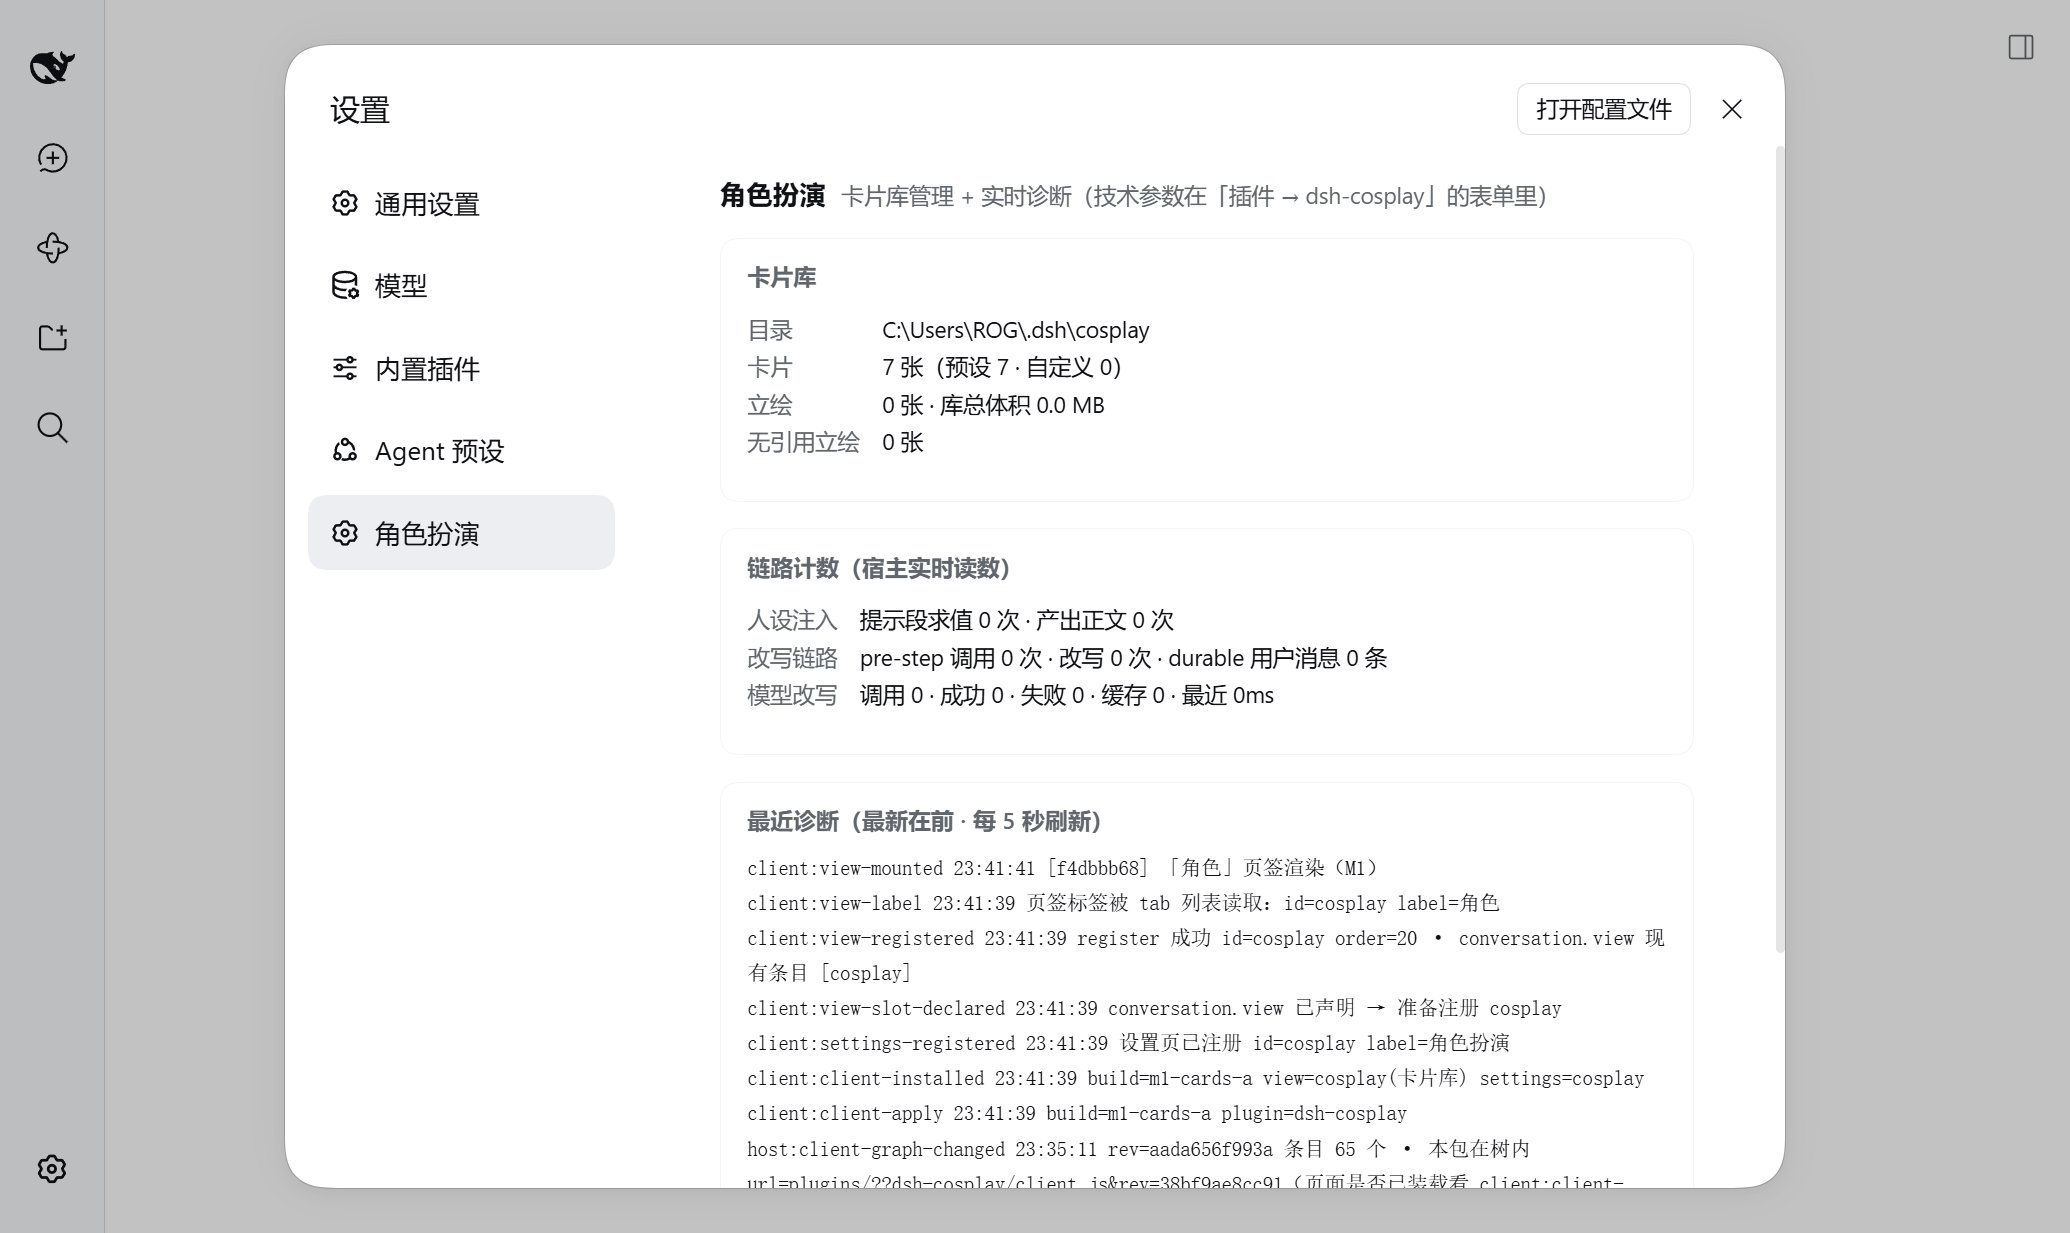
Task: Open the four-petal plugin icon in the sidebar
Action: (x=52, y=248)
